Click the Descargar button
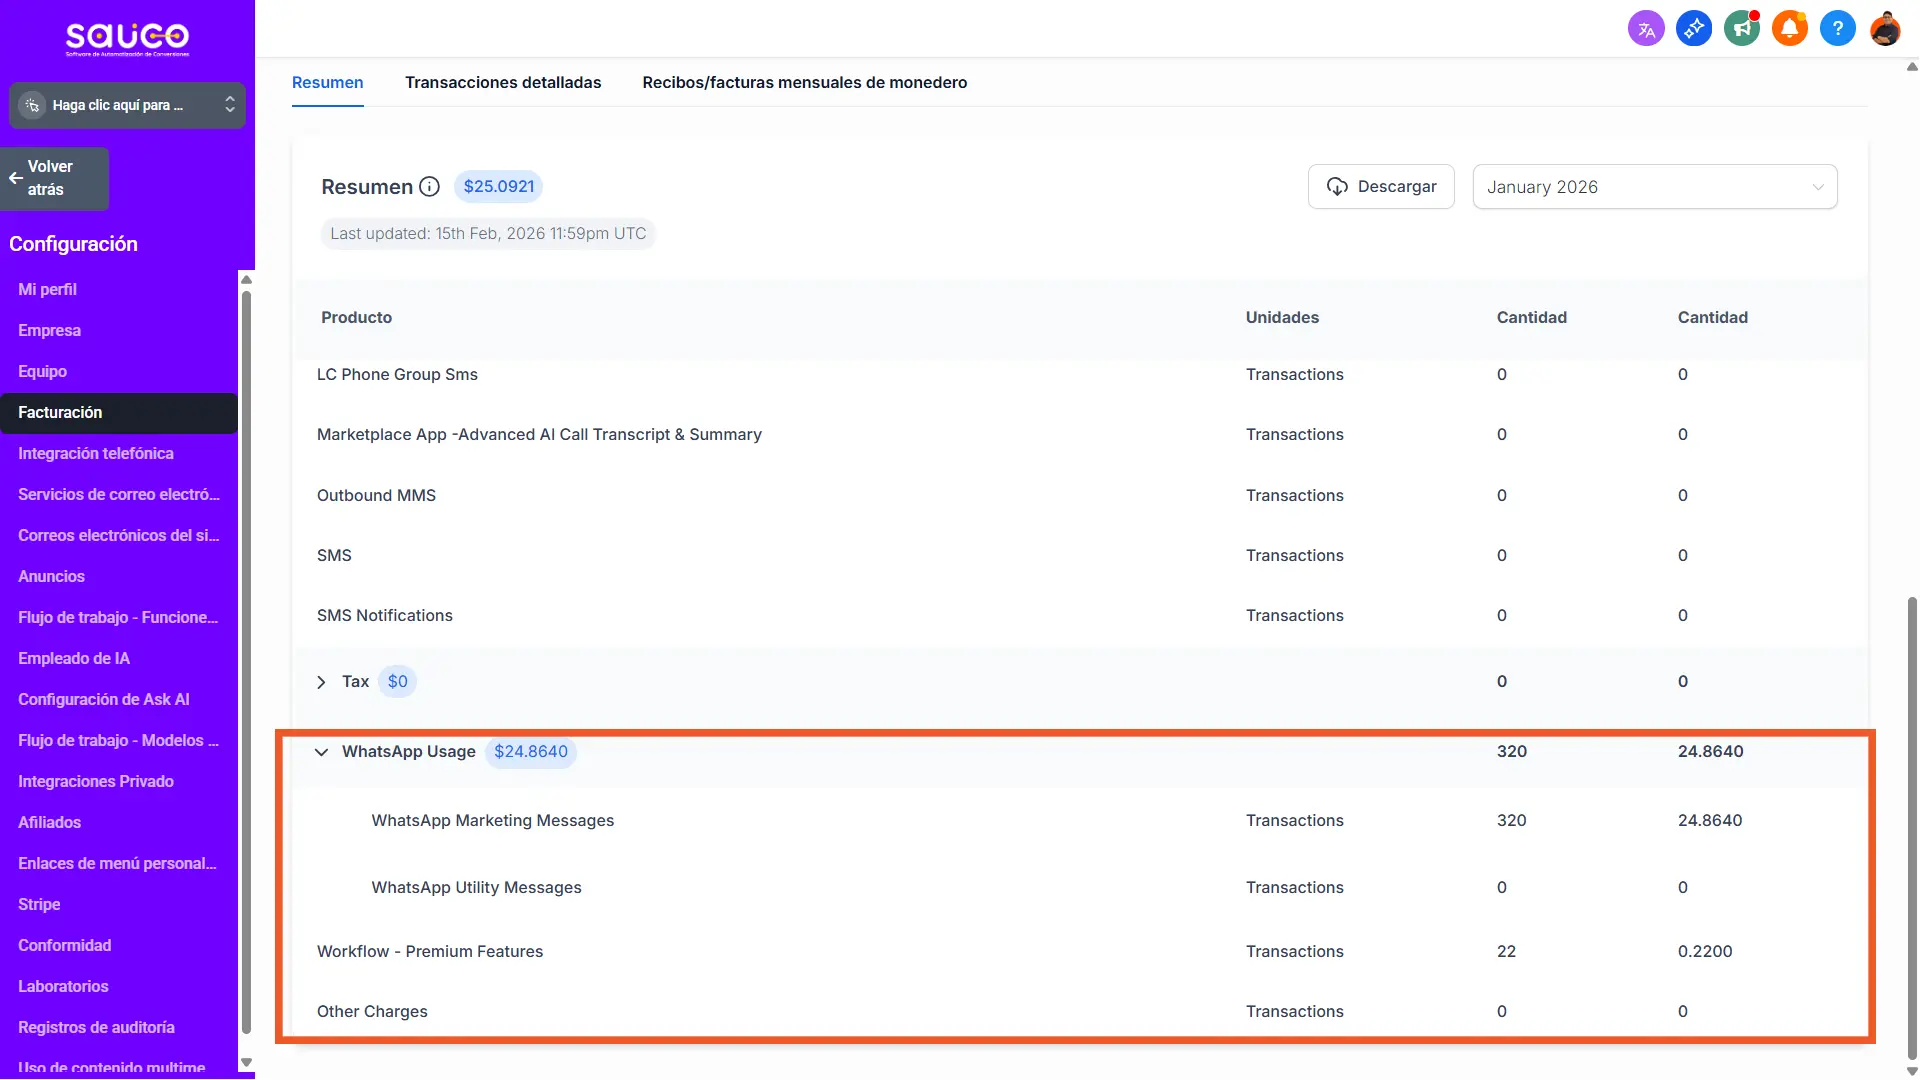1920x1080 pixels. (1381, 187)
